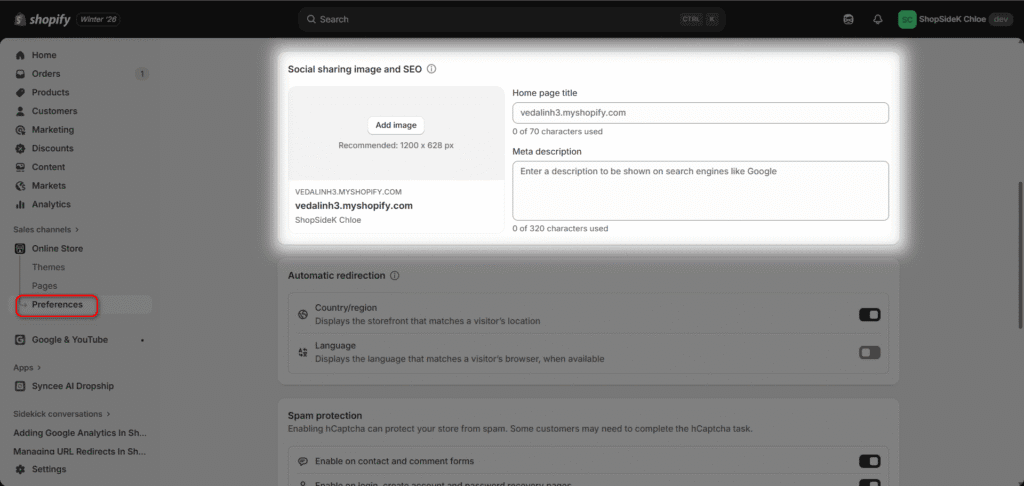Screen dimensions: 1024x486
Task: Click the Winter '26 edition badge
Action: (x=98, y=20)
